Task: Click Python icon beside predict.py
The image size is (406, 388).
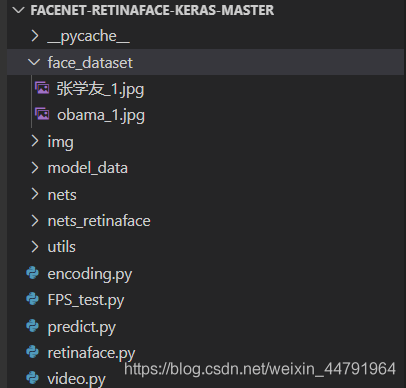Action: click(33, 326)
